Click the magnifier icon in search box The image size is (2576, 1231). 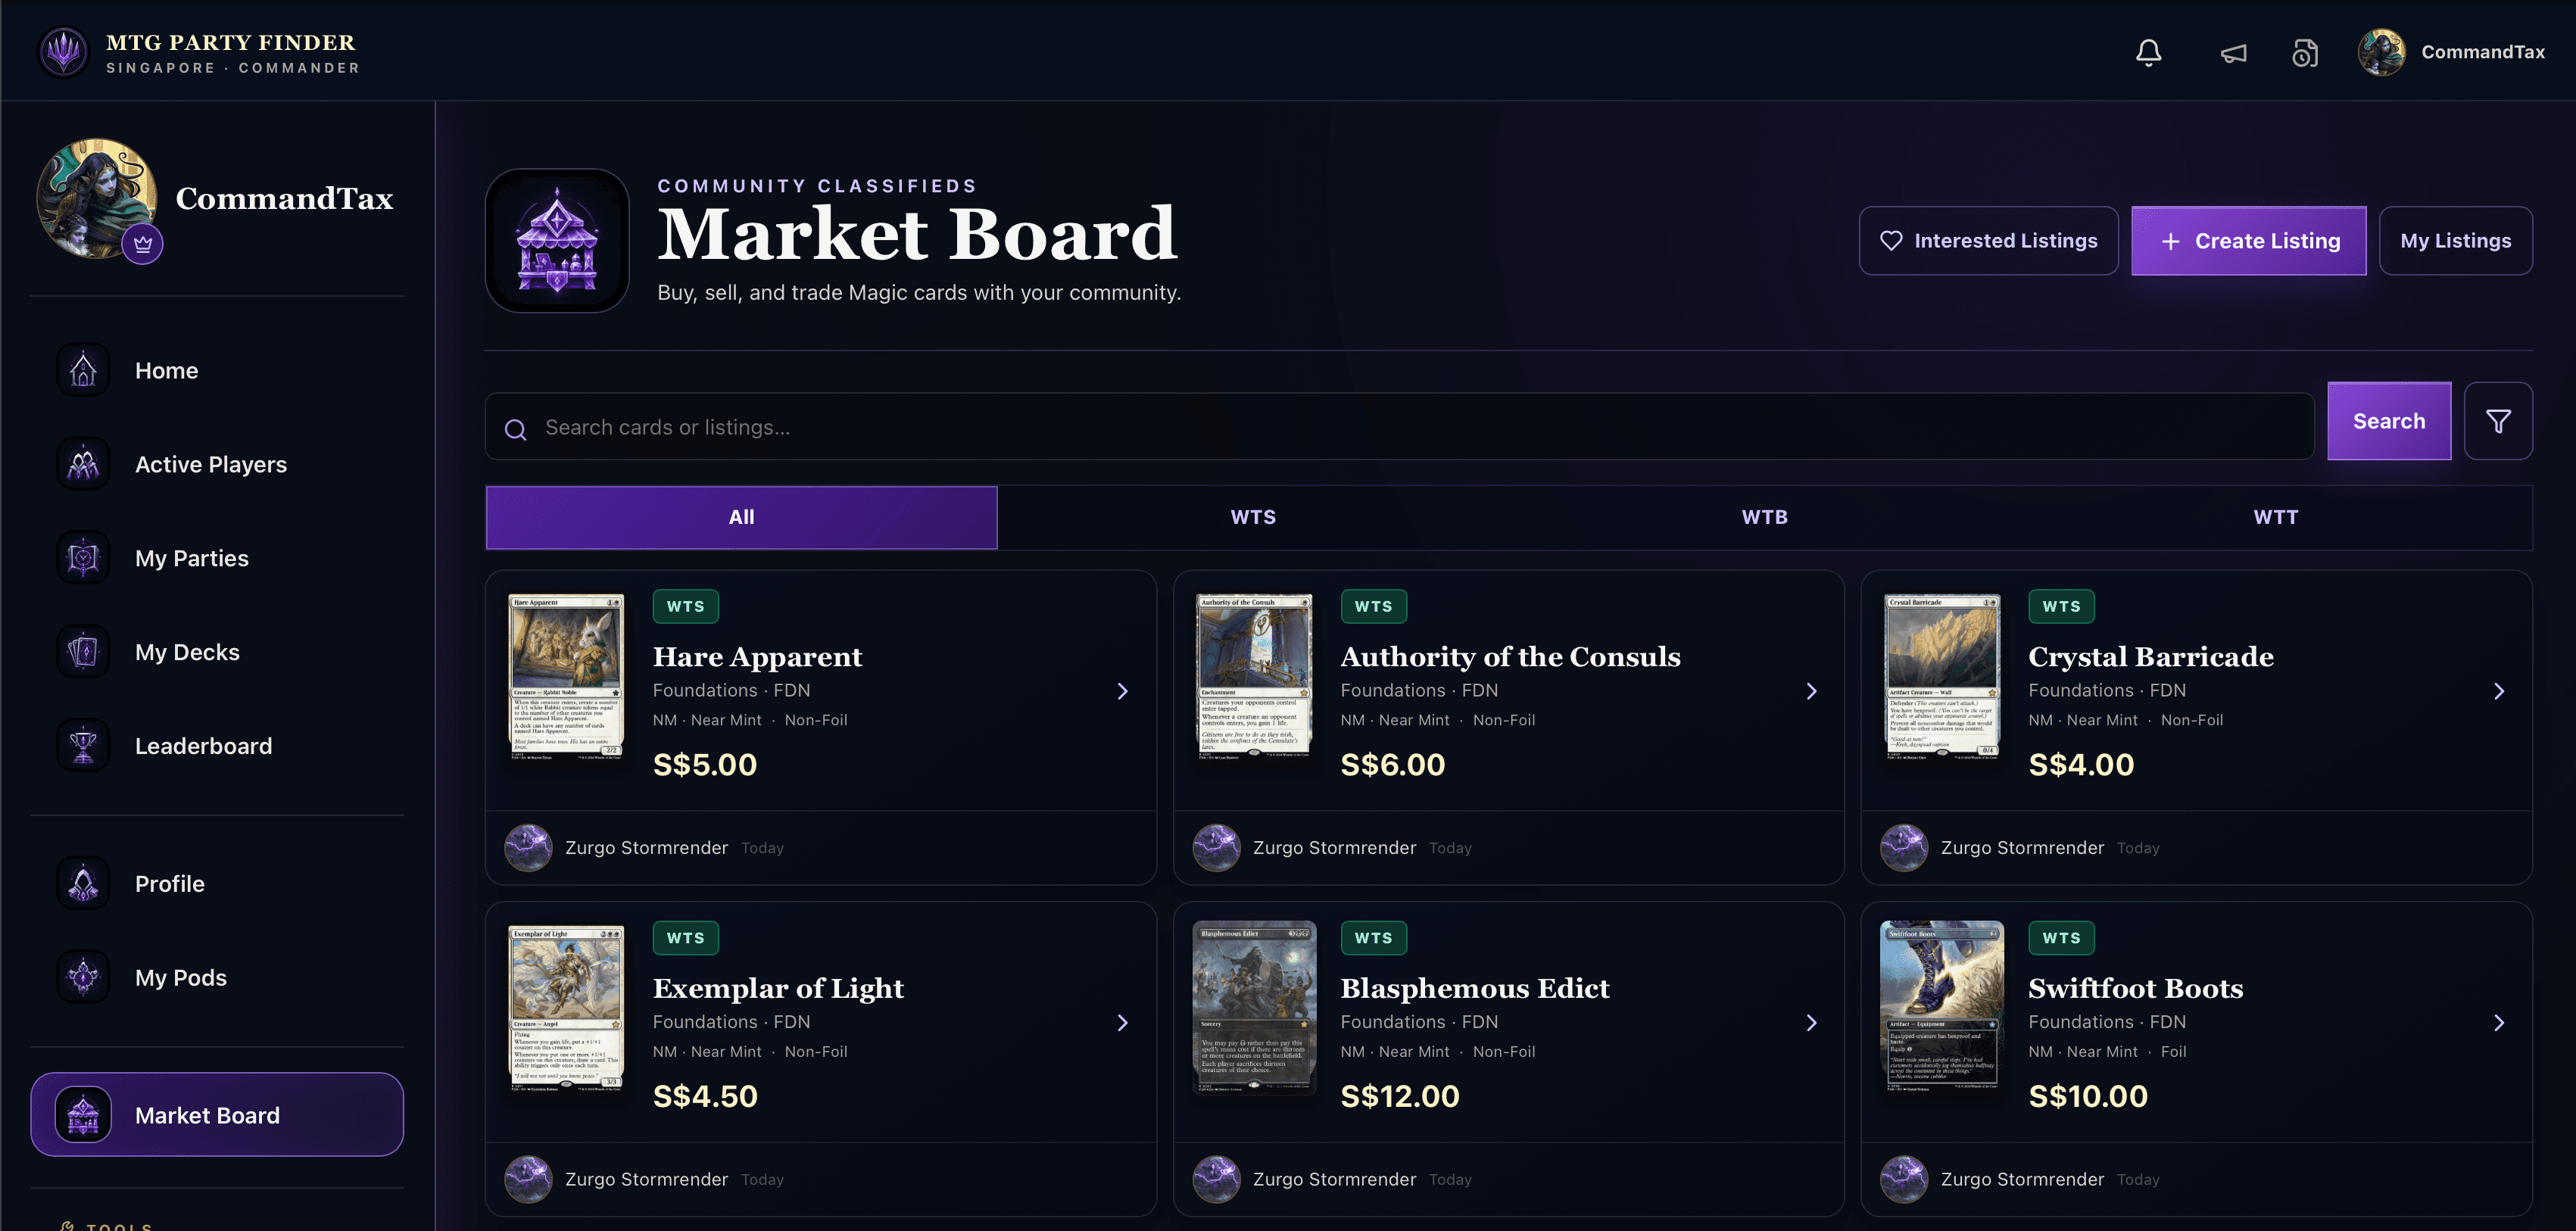point(516,429)
